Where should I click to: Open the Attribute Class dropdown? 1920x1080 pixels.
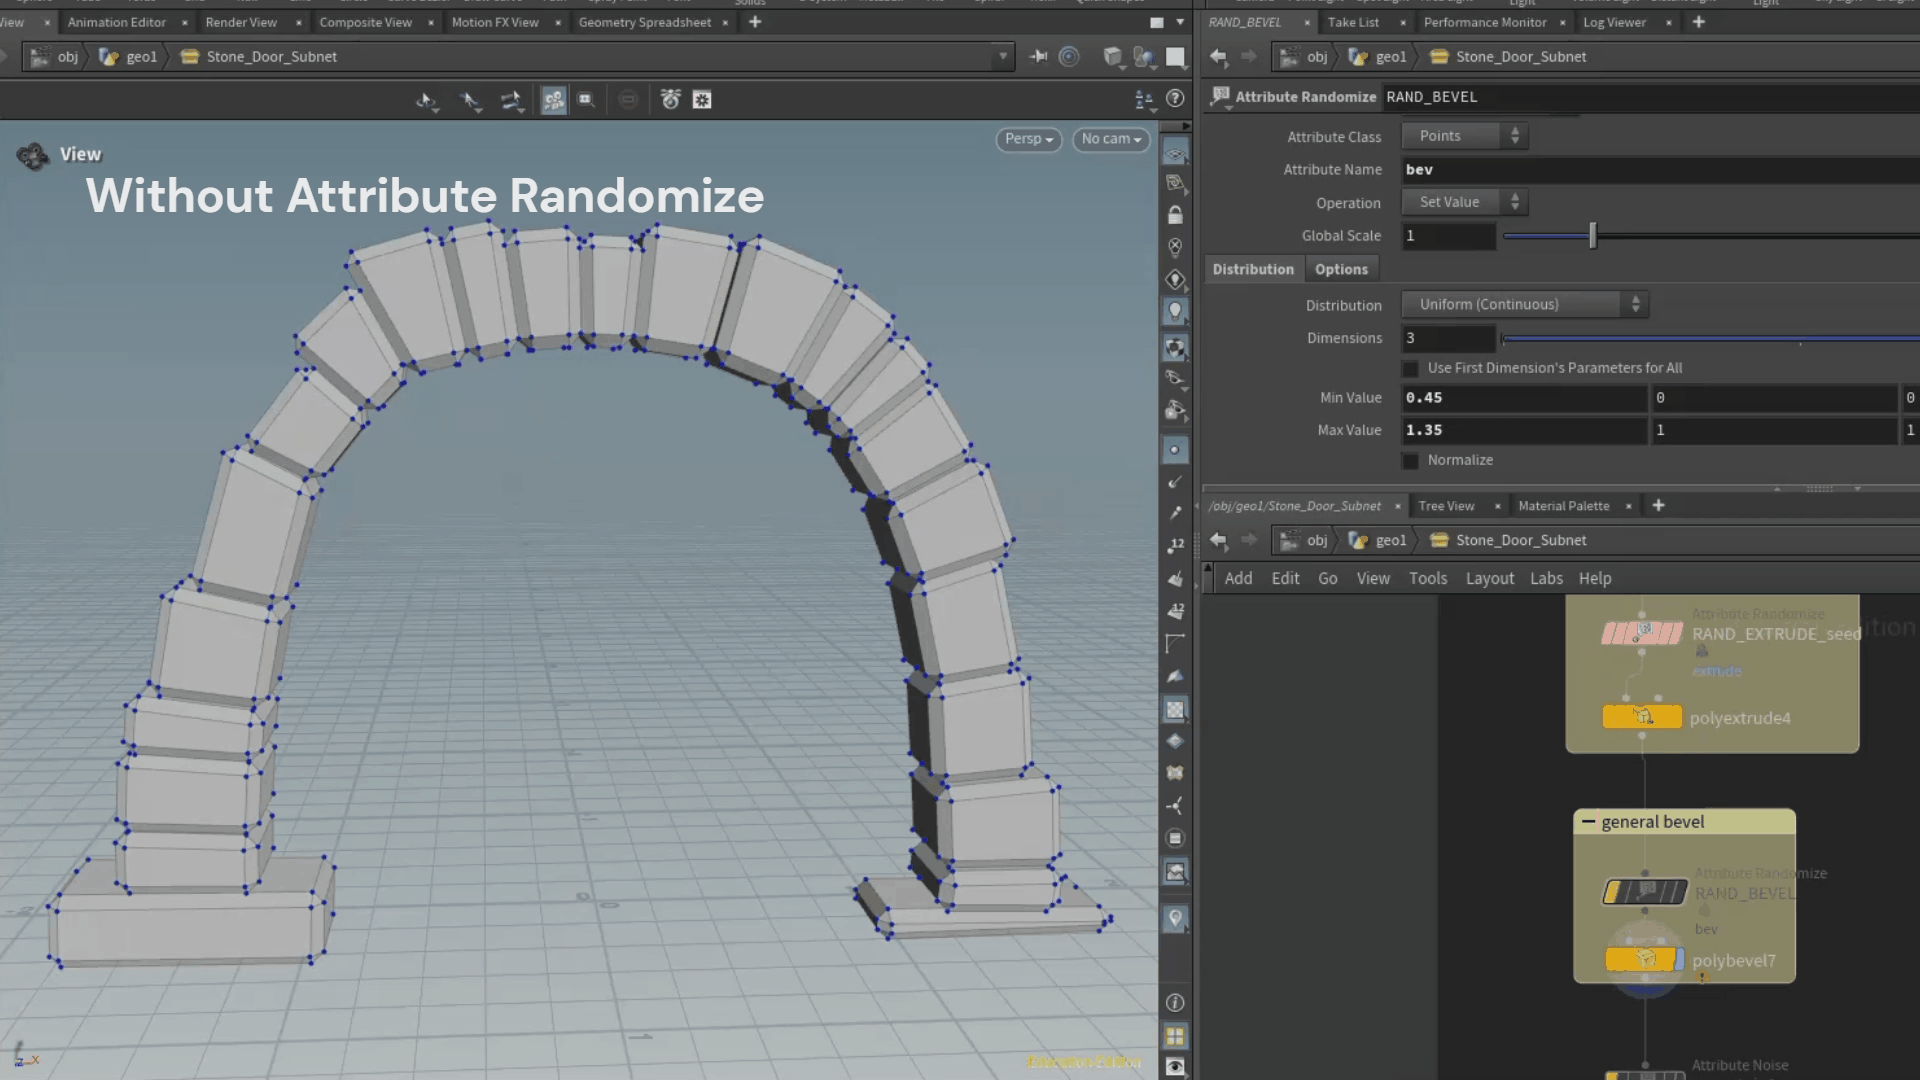[x=1464, y=136]
